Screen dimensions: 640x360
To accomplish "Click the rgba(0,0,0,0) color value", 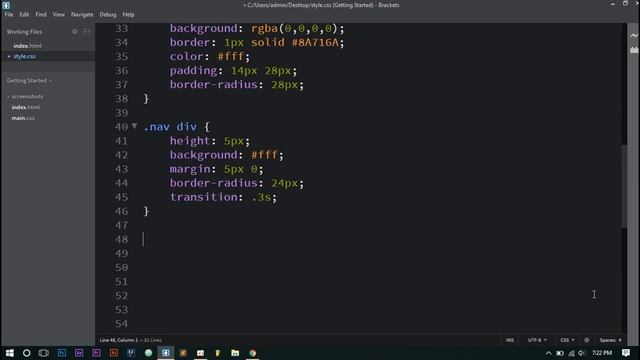I will [x=294, y=29].
